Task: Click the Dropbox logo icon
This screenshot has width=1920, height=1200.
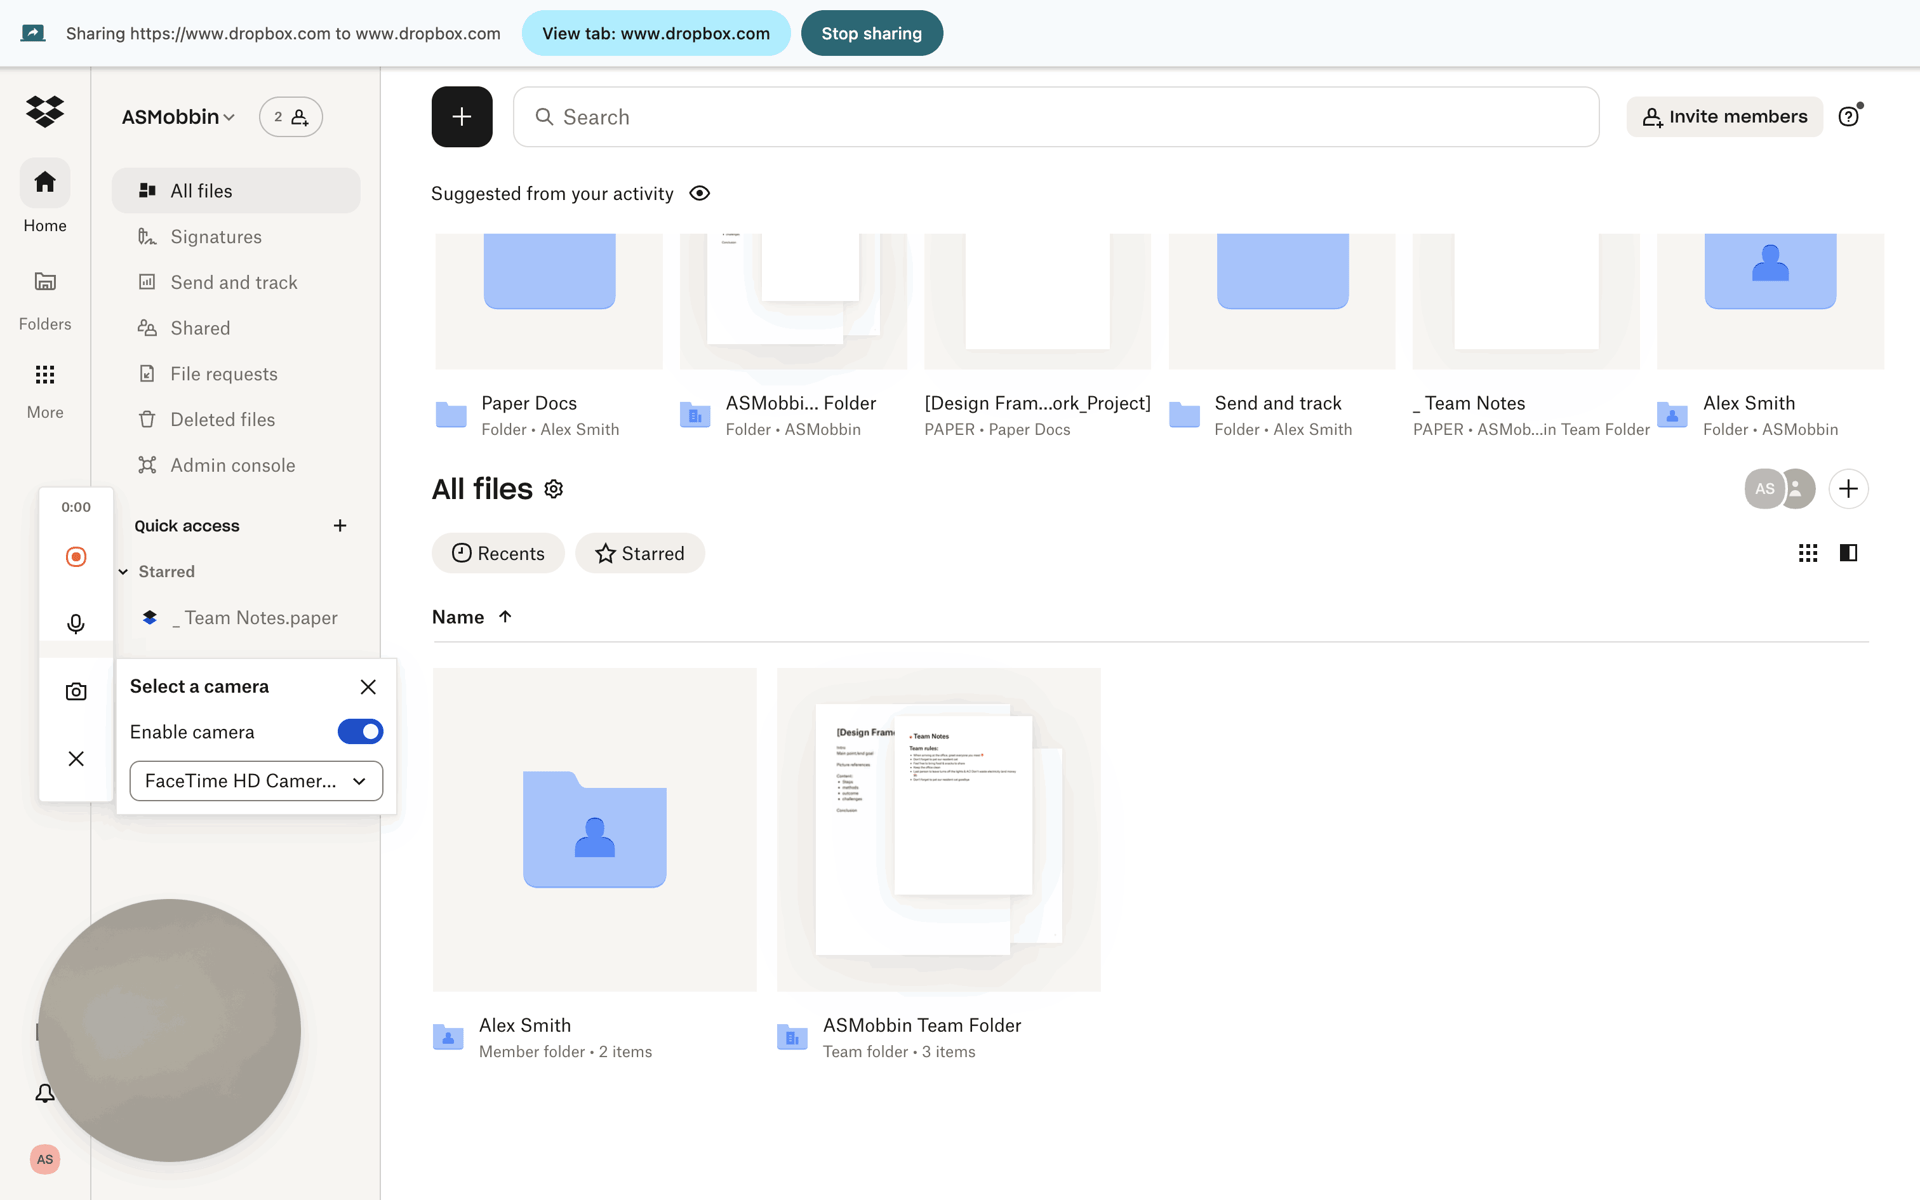Action: coord(45,111)
